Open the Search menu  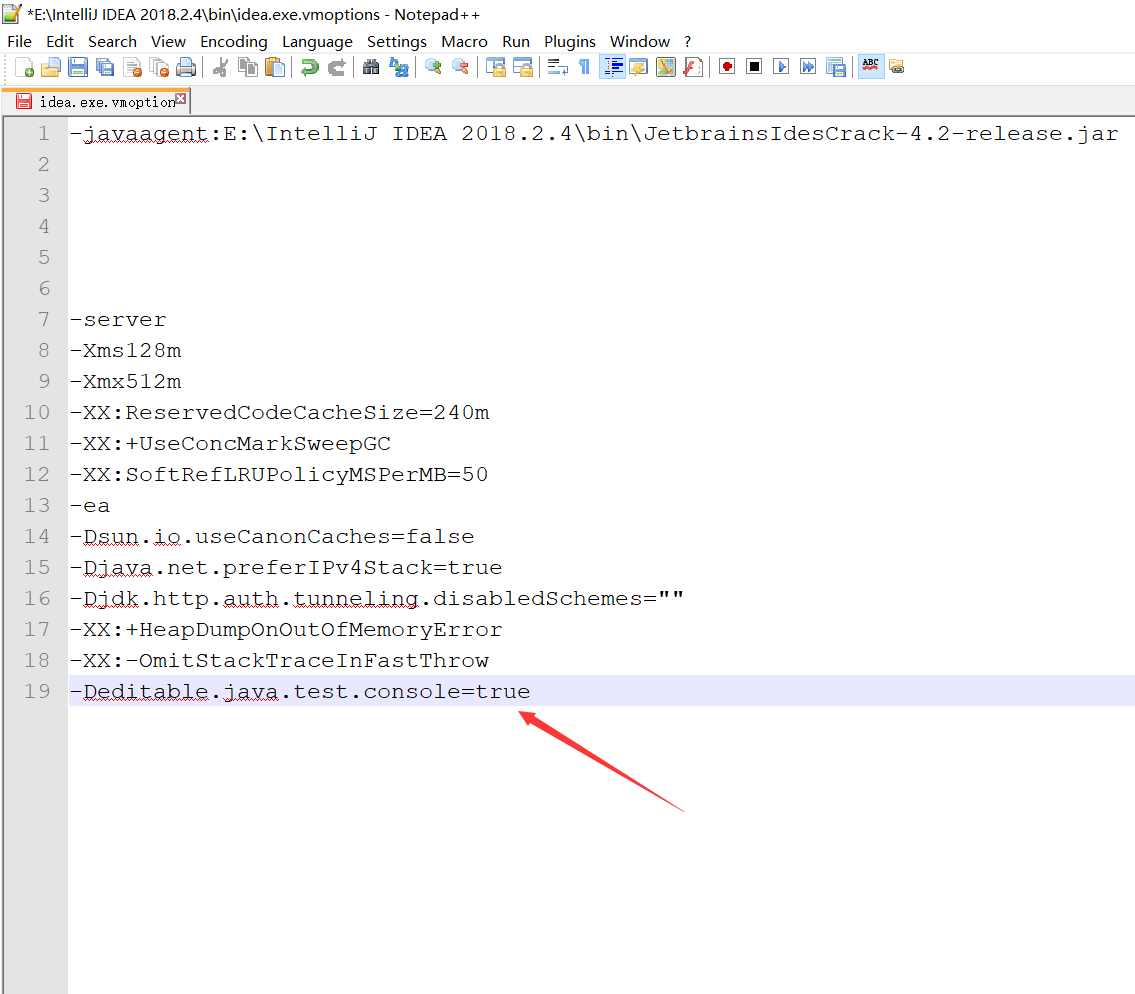click(112, 41)
